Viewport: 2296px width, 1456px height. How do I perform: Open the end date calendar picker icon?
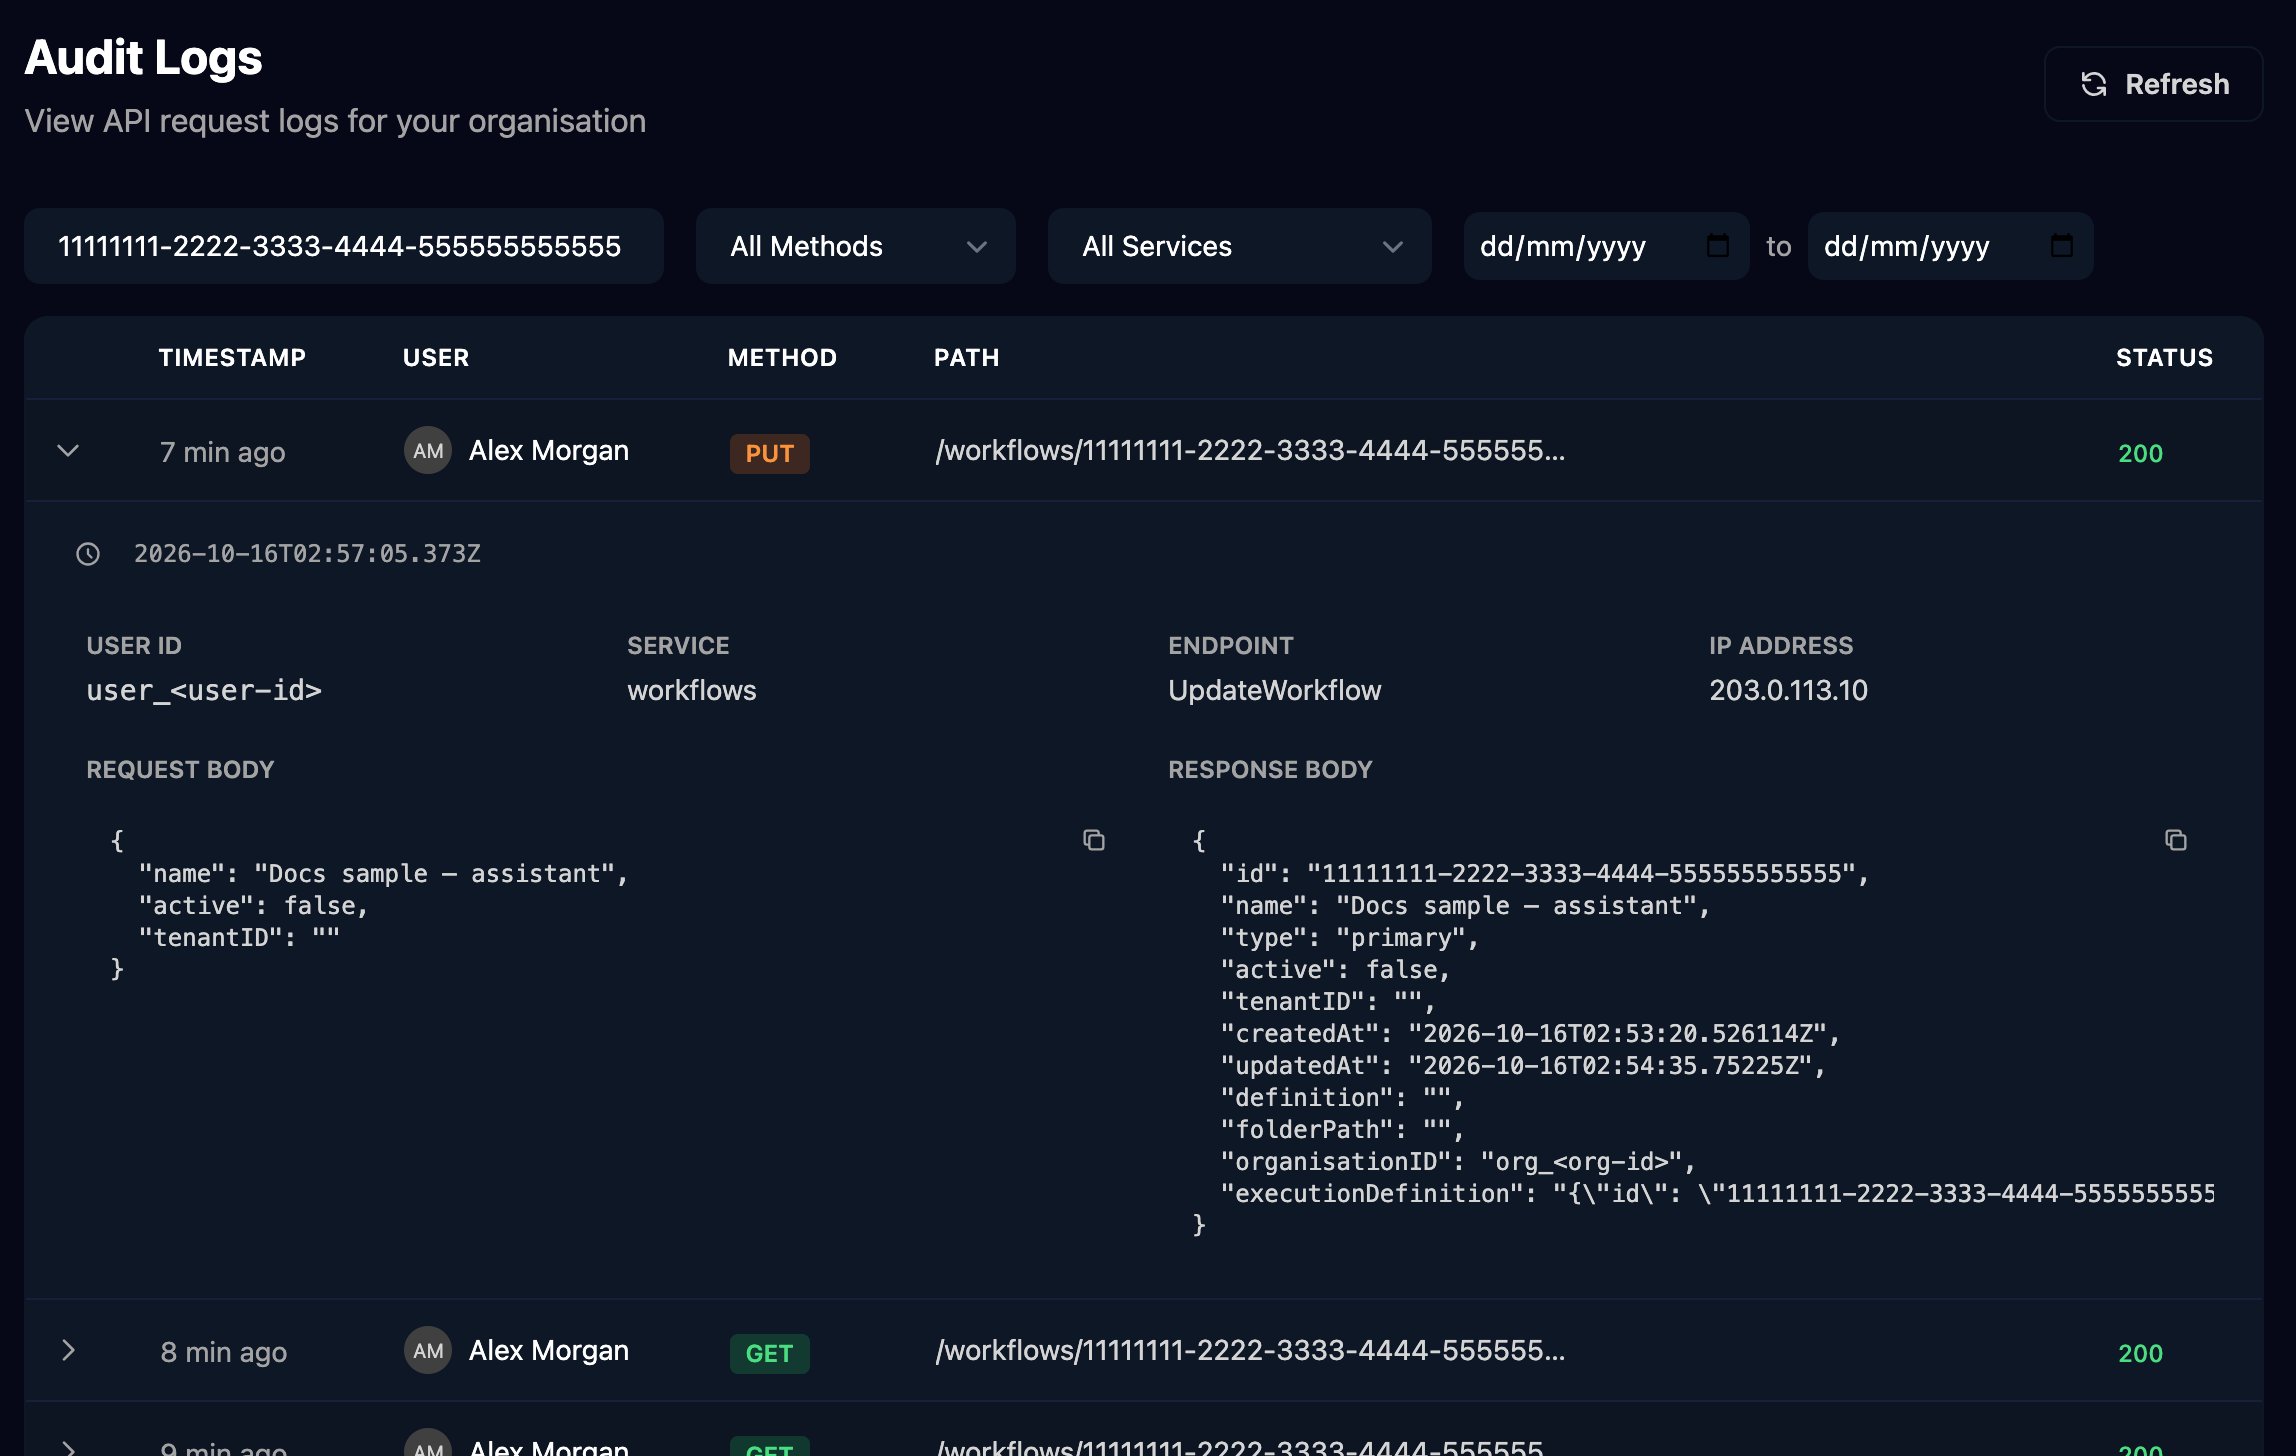click(x=2062, y=245)
